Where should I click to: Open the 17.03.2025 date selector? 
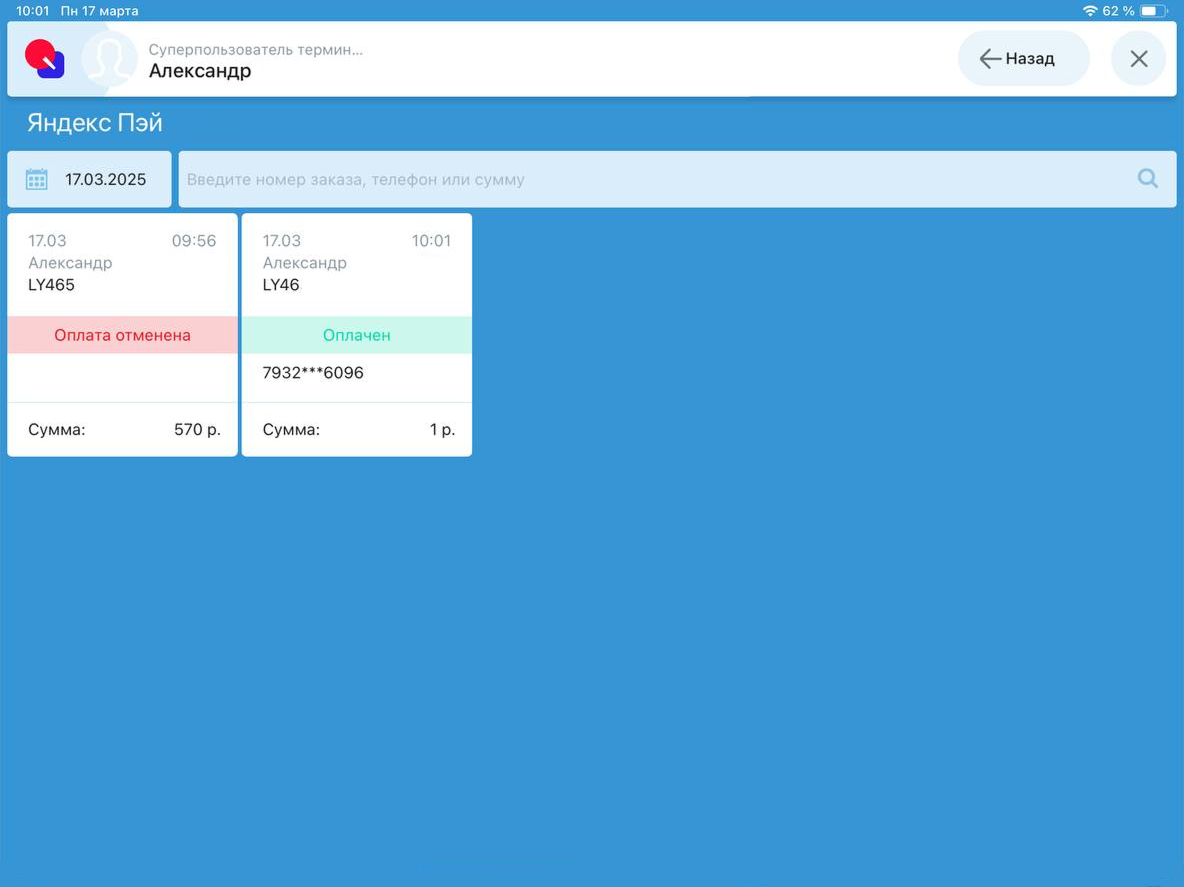tap(90, 179)
